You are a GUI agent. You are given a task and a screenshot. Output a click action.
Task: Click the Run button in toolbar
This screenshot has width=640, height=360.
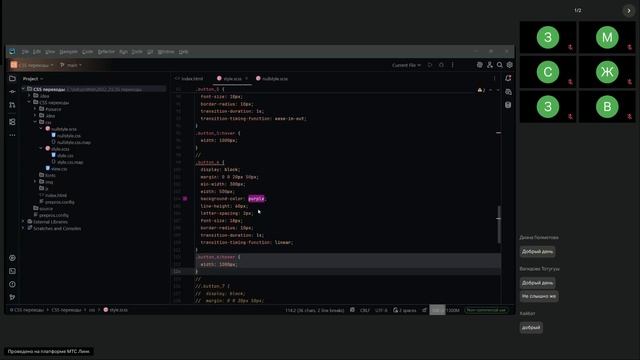point(430,65)
